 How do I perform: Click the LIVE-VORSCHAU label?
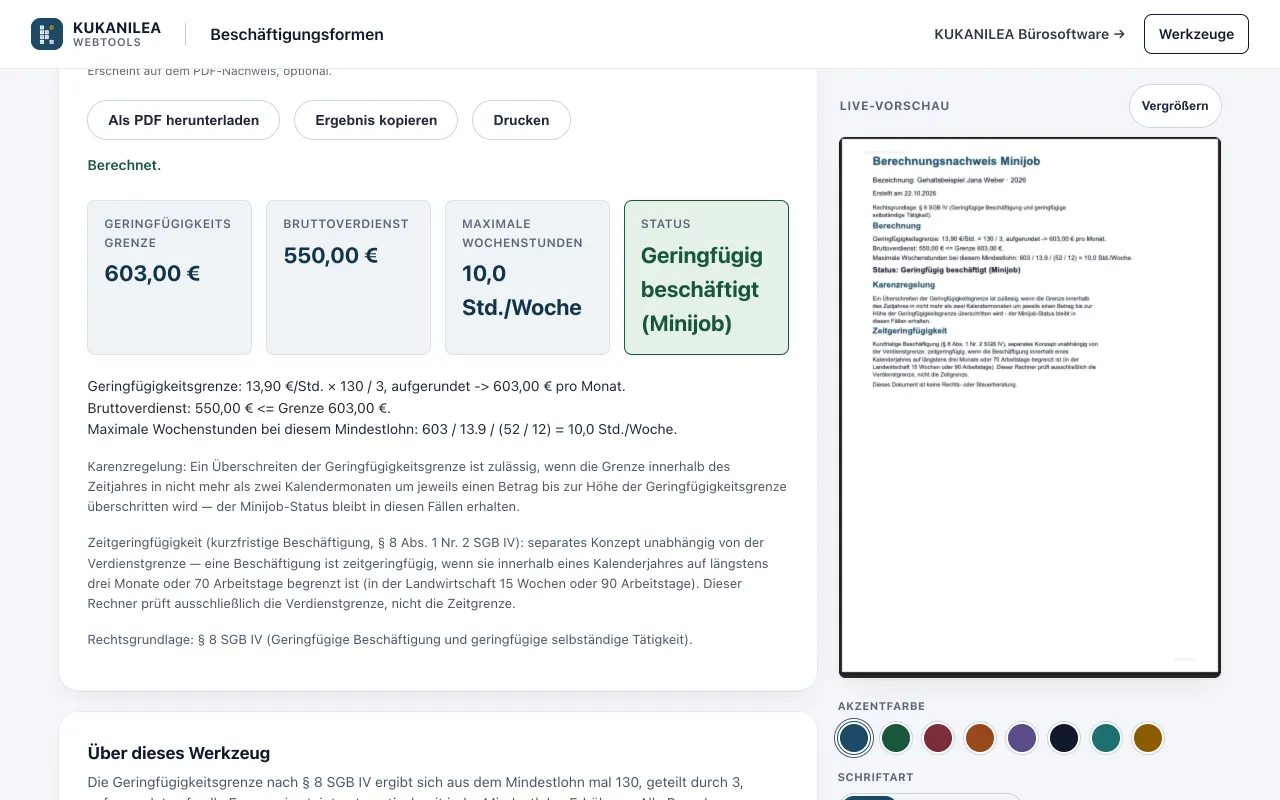895,106
